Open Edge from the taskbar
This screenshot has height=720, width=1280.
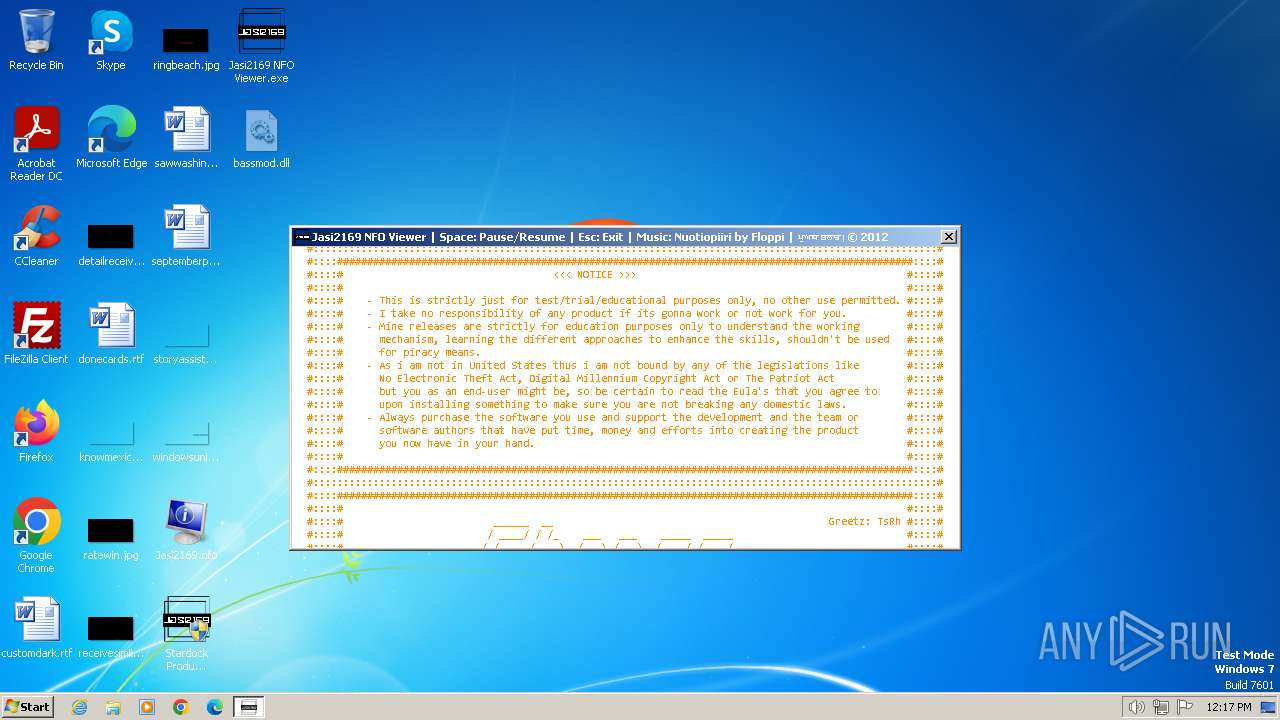pos(215,707)
